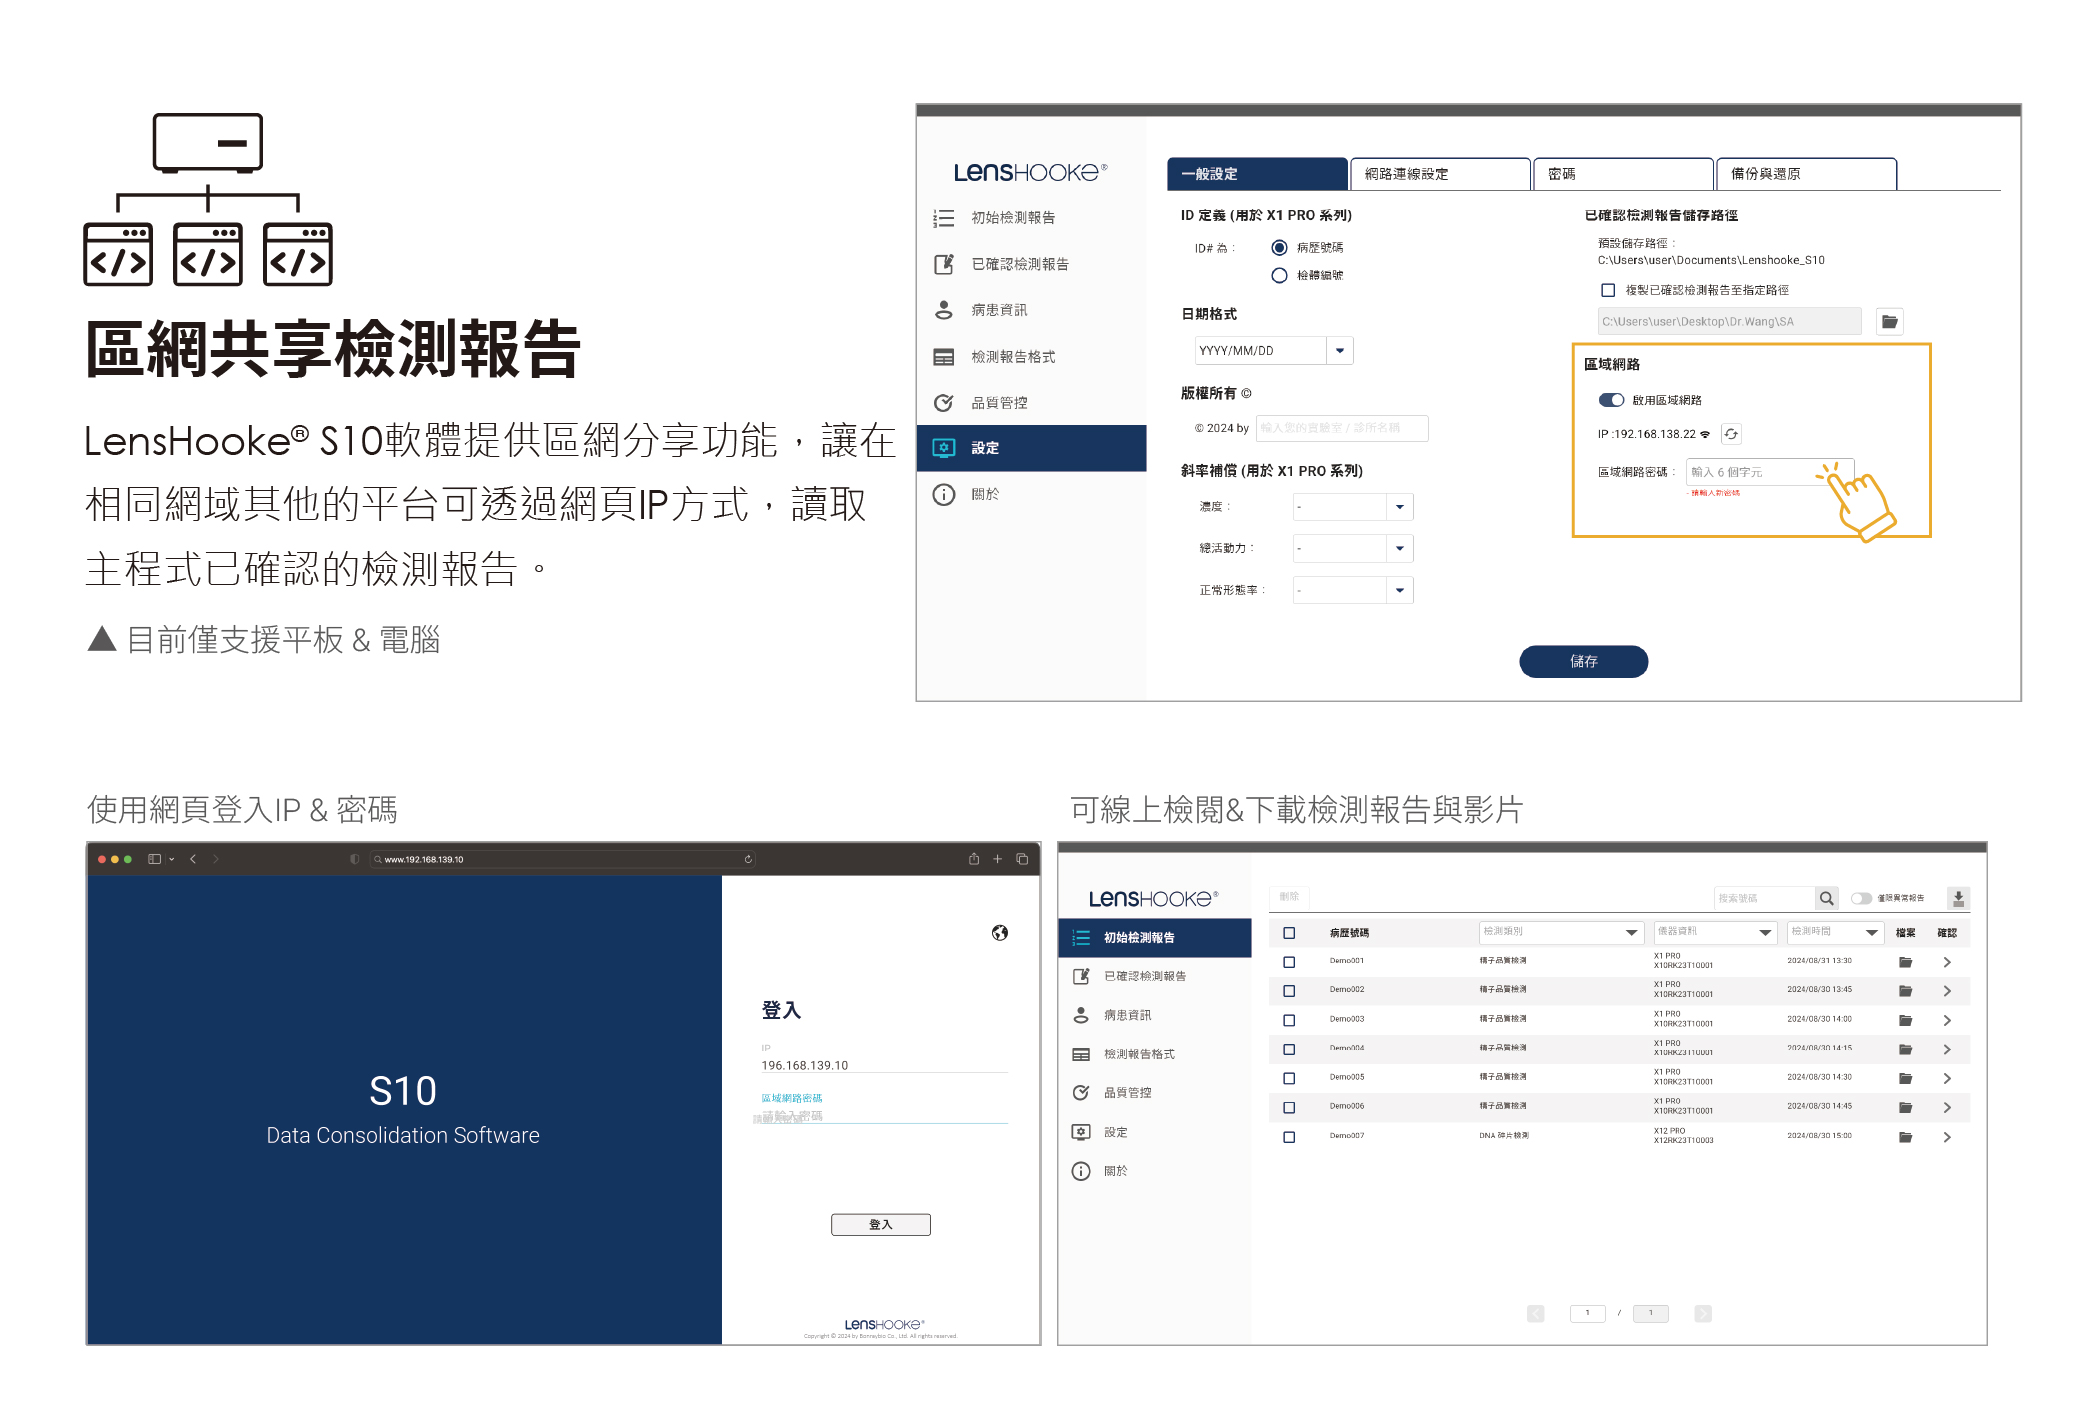Click the globe language icon on the login page
Screen dimensions: 2082x1401
(999, 932)
